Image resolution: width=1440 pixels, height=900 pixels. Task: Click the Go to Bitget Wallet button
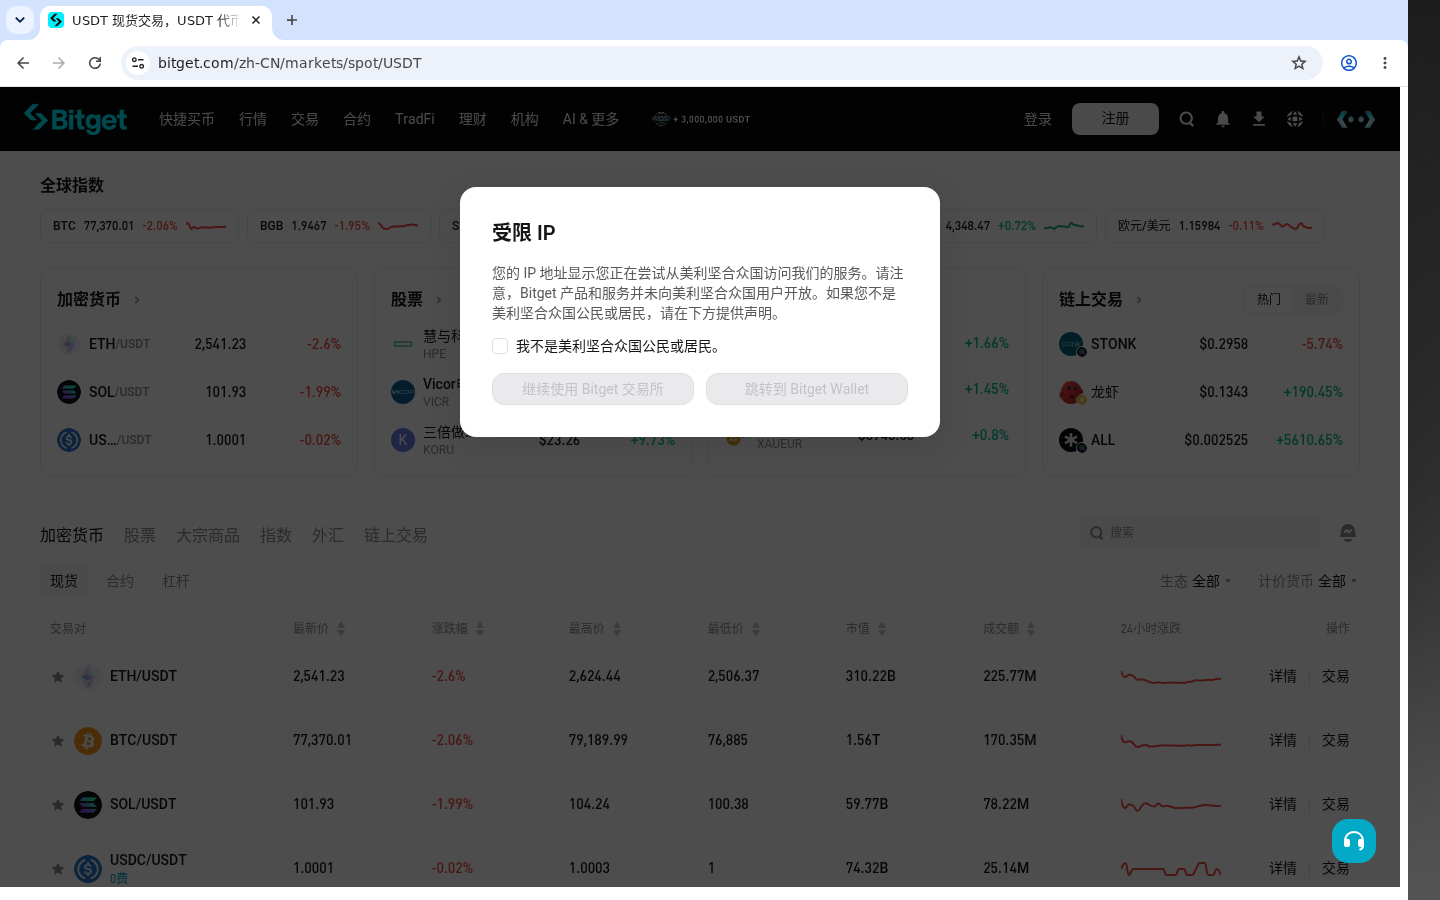[807, 389]
